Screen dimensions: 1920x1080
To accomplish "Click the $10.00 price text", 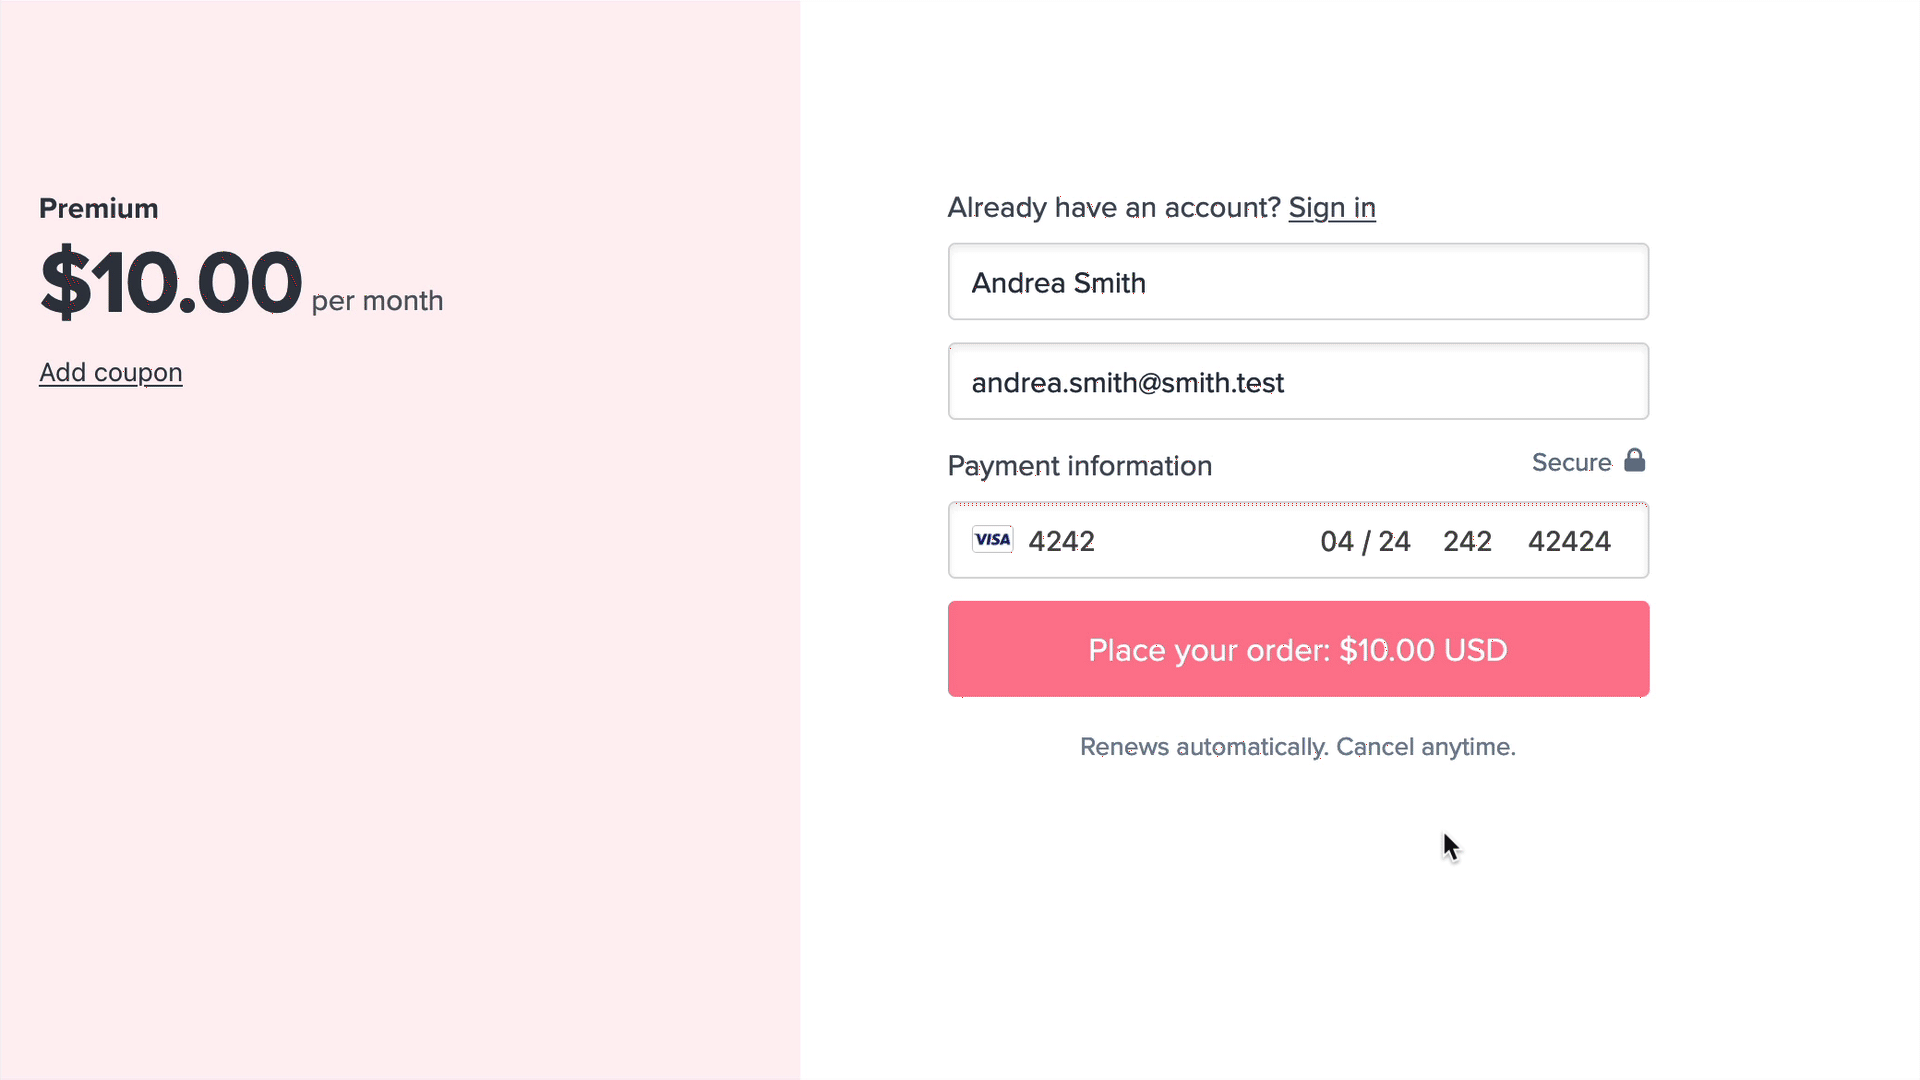I will pos(170,283).
